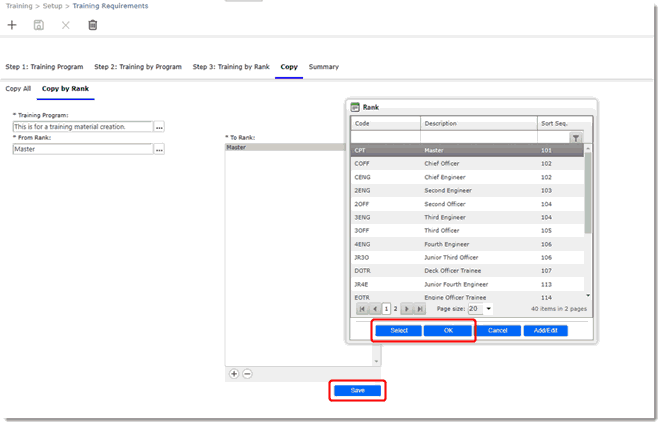This screenshot has width=662, height=426.
Task: Go to Step 2: Training by Program tab
Action: [138, 67]
